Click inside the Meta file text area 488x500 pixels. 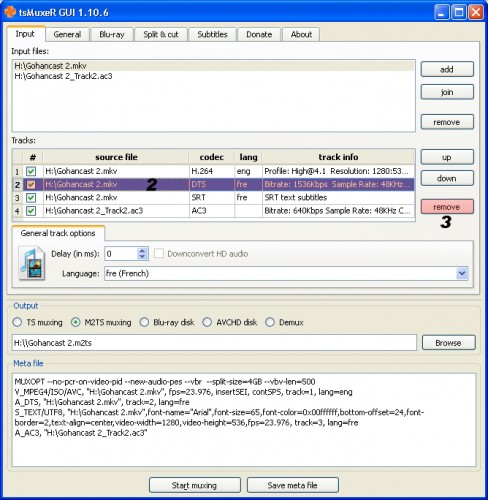pyautogui.click(x=244, y=420)
